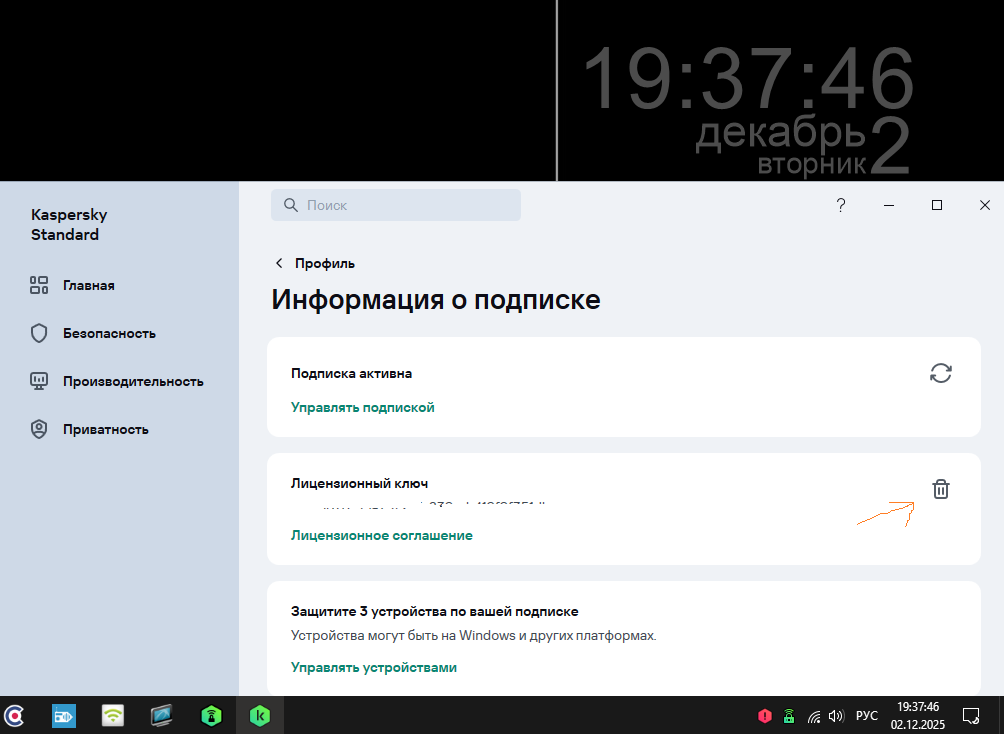Close the Kaspersky window
This screenshot has height=734, width=1004.
(x=985, y=205)
